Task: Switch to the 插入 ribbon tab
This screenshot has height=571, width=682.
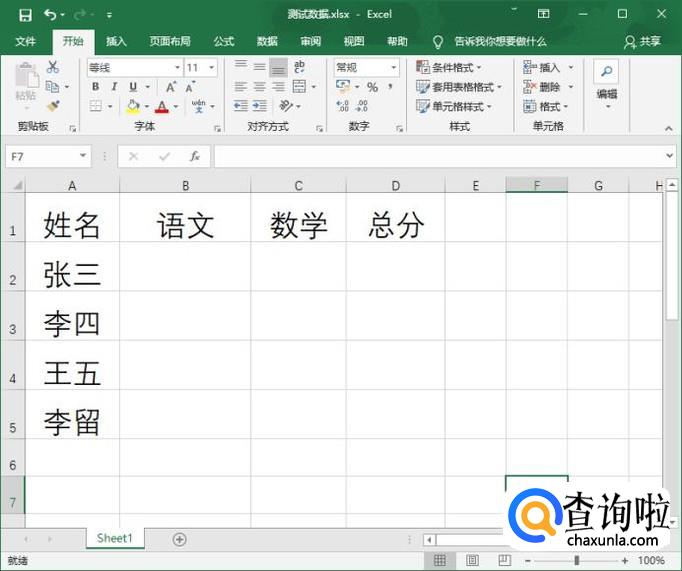Action: click(x=116, y=41)
